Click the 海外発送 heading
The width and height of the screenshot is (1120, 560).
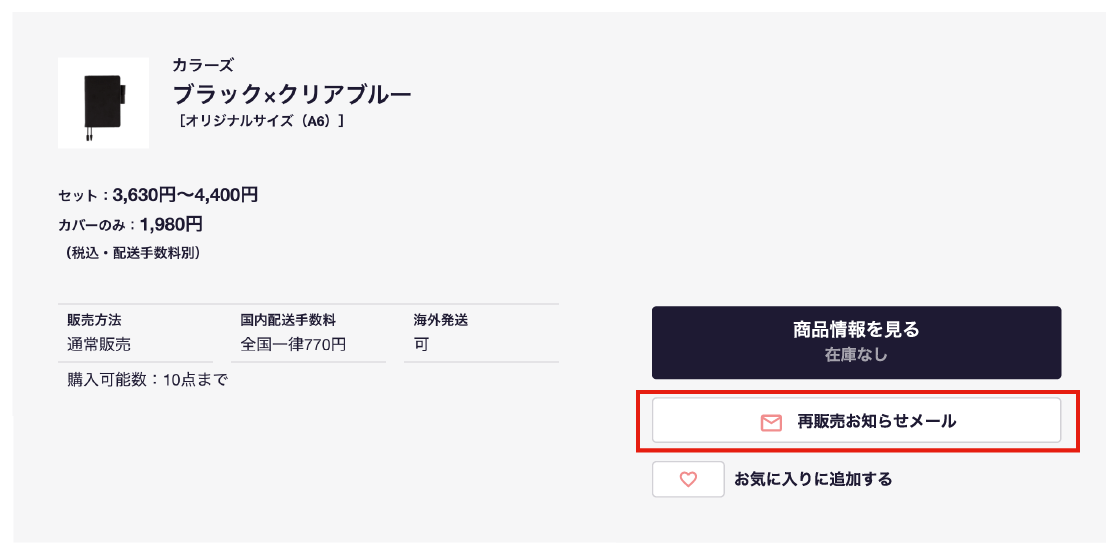pos(441,320)
